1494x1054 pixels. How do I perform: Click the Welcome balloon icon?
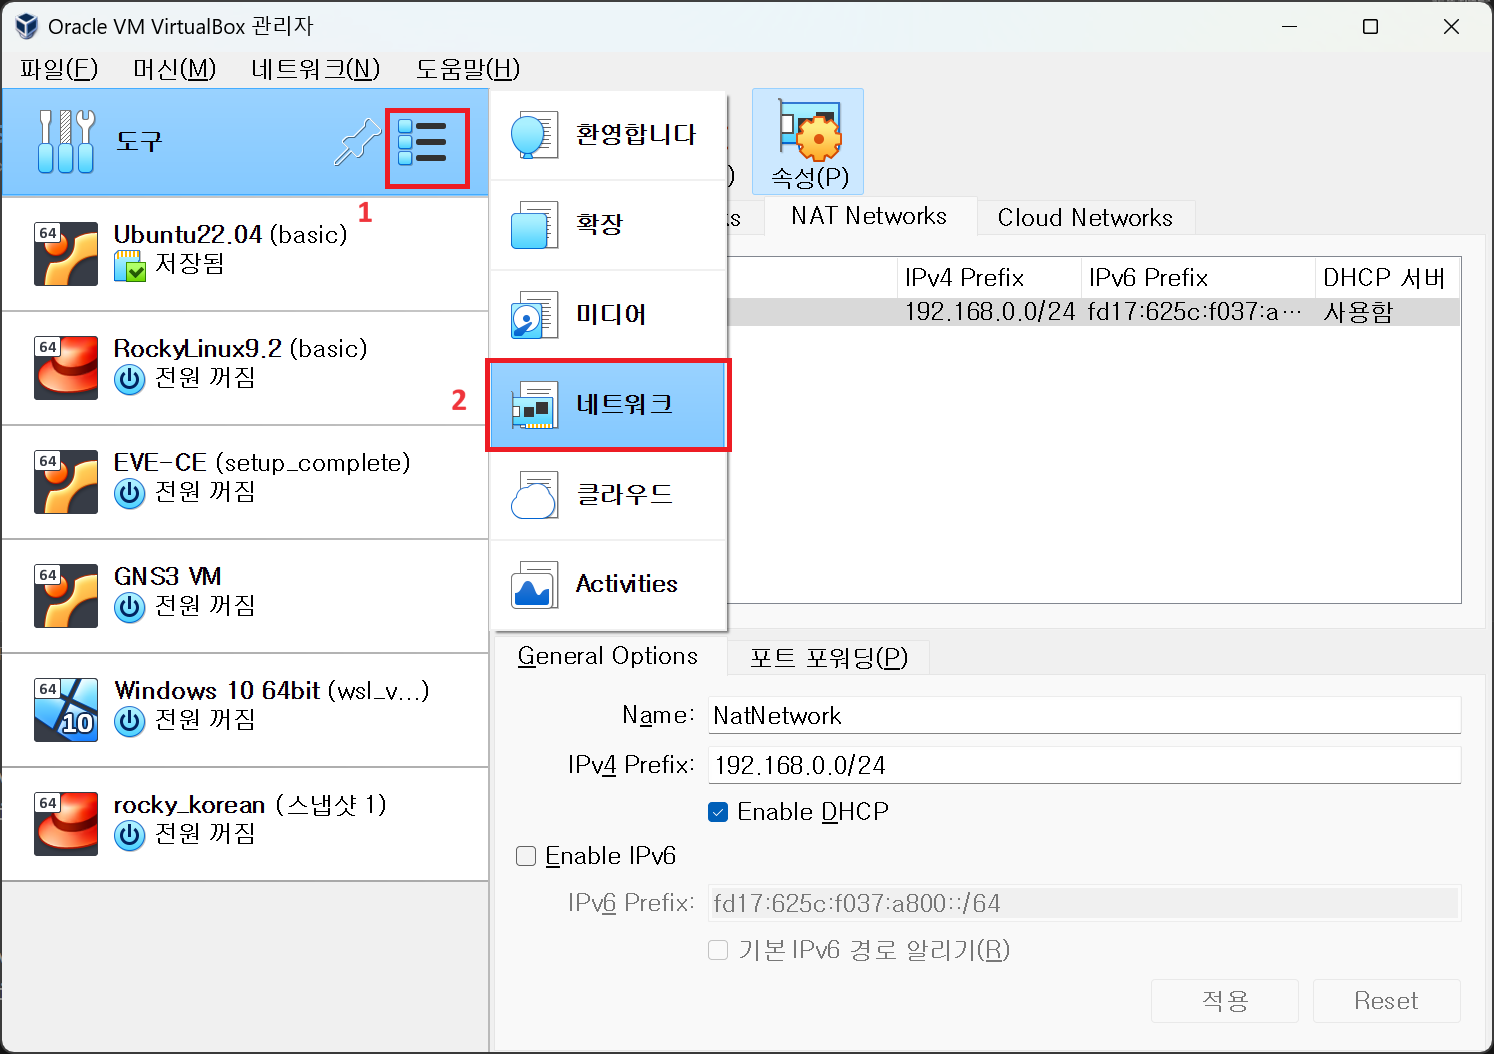tap(534, 136)
